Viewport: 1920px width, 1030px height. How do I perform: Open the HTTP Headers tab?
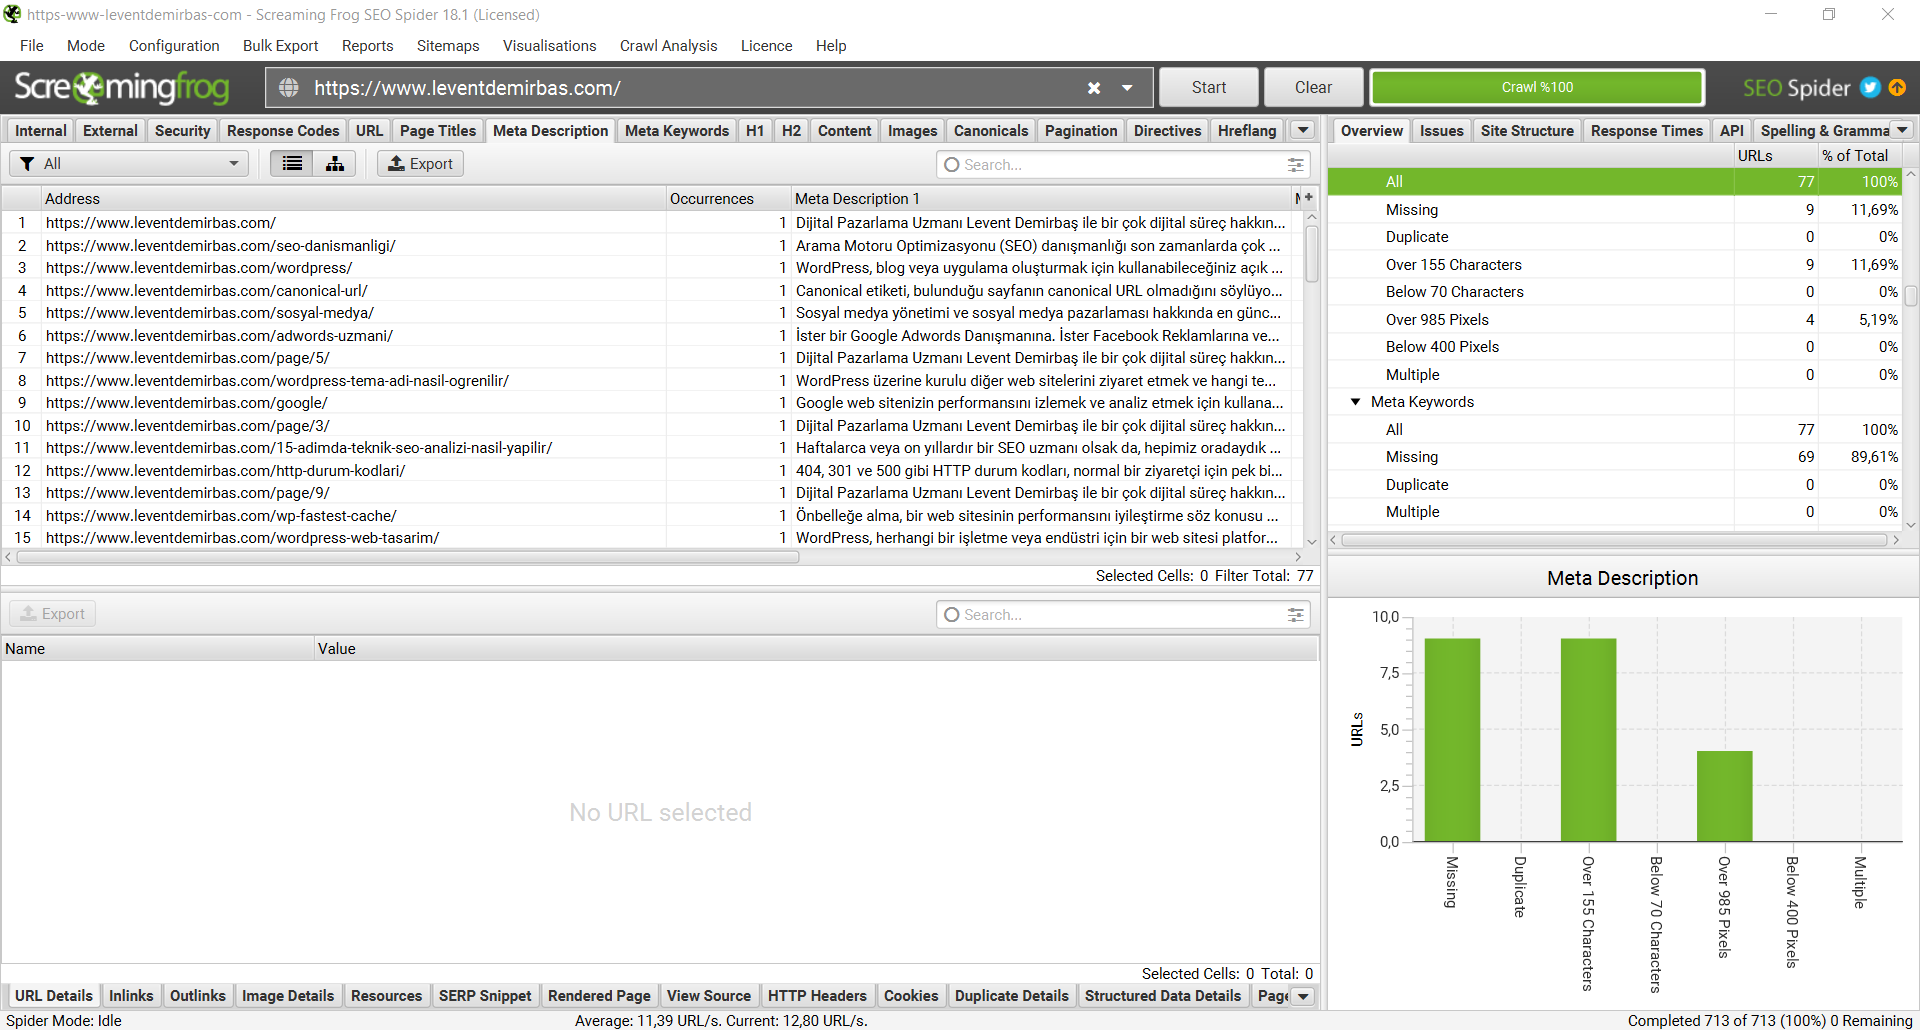(x=817, y=996)
